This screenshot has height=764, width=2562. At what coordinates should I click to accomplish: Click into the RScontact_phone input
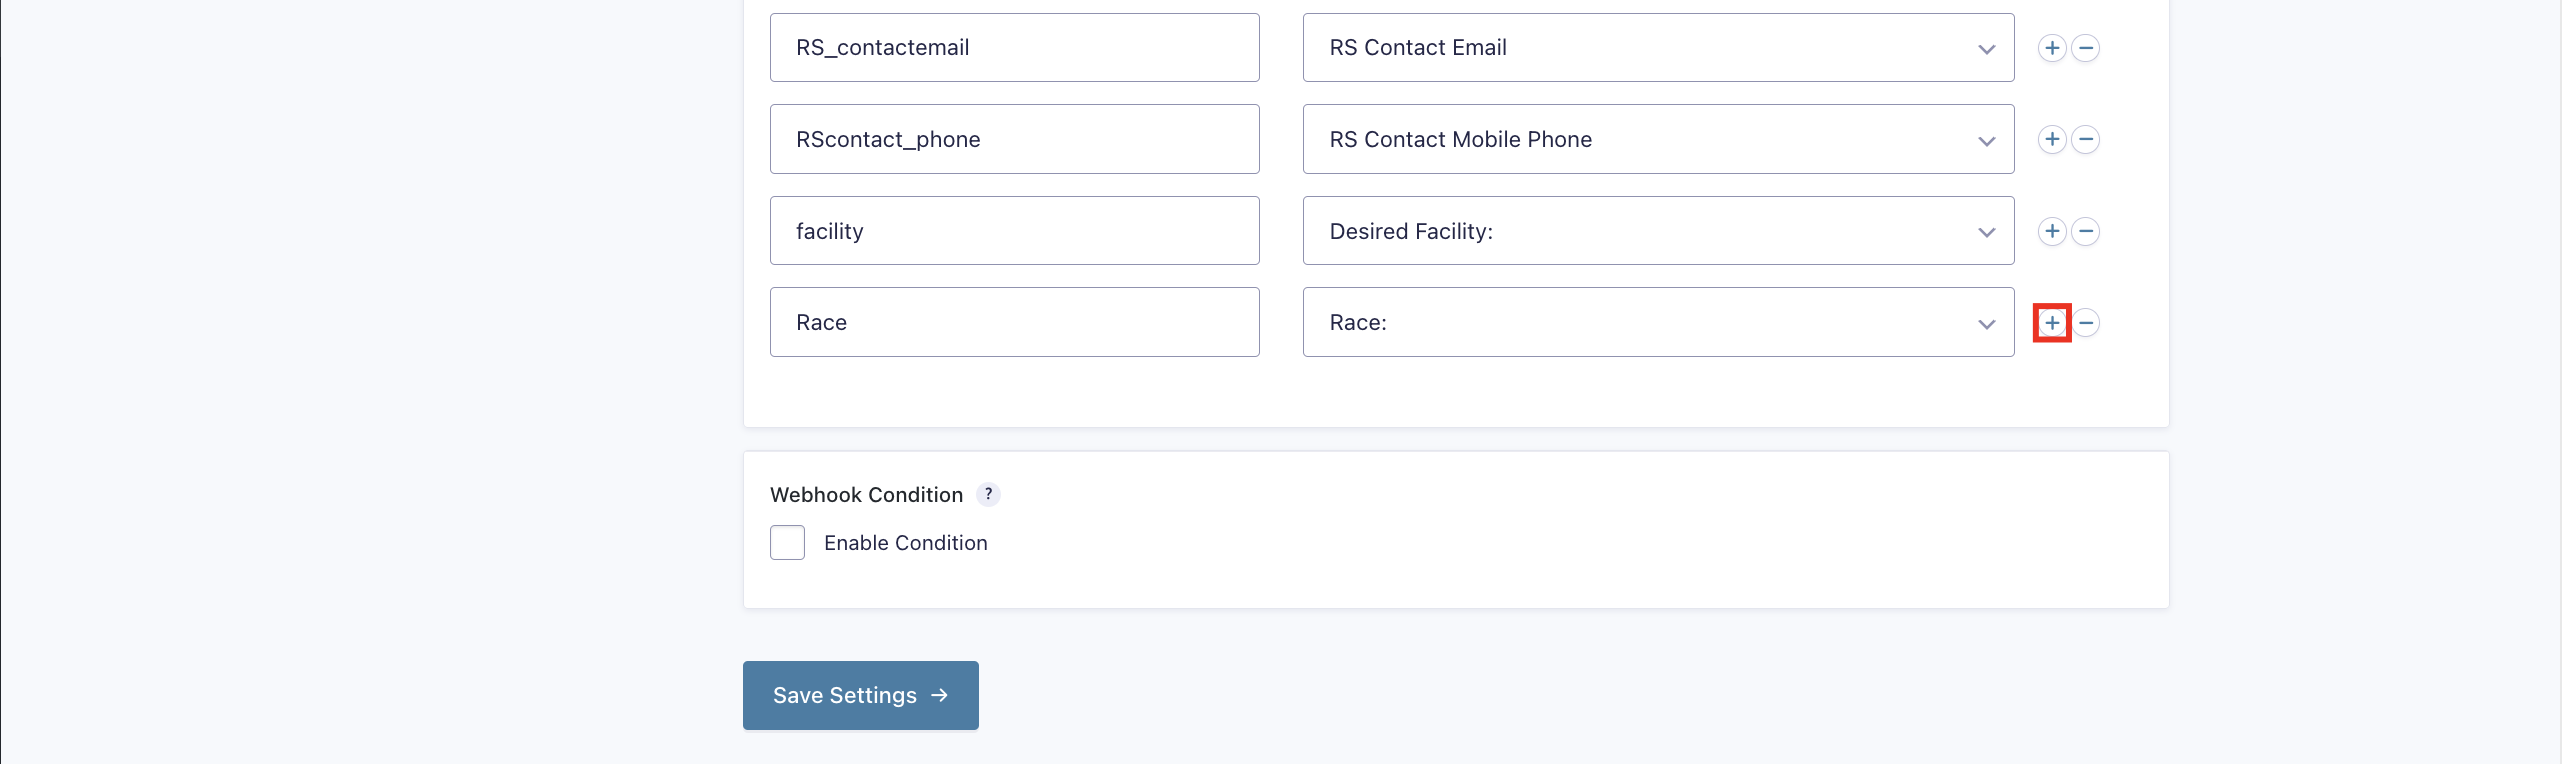1014,140
